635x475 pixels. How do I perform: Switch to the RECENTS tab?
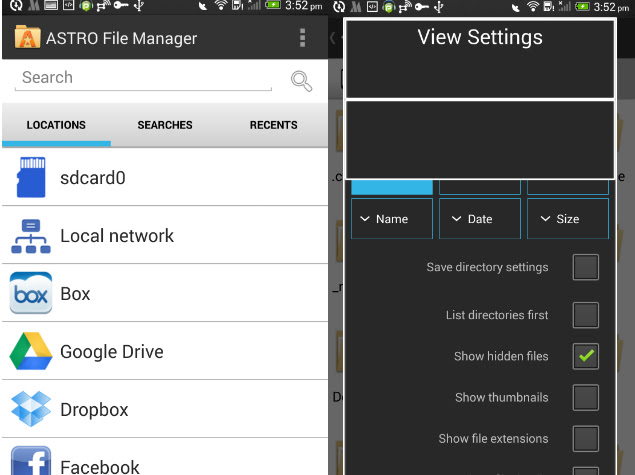coord(273,125)
